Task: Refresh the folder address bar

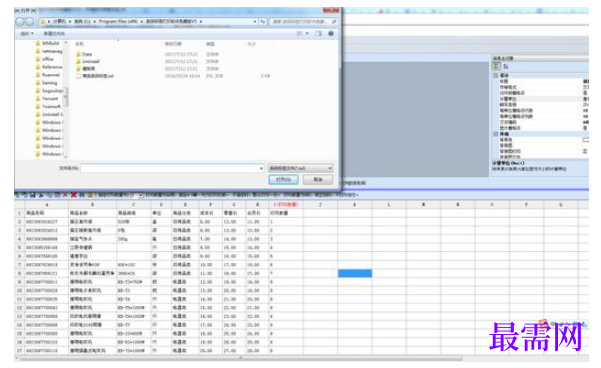Action: click(x=263, y=22)
